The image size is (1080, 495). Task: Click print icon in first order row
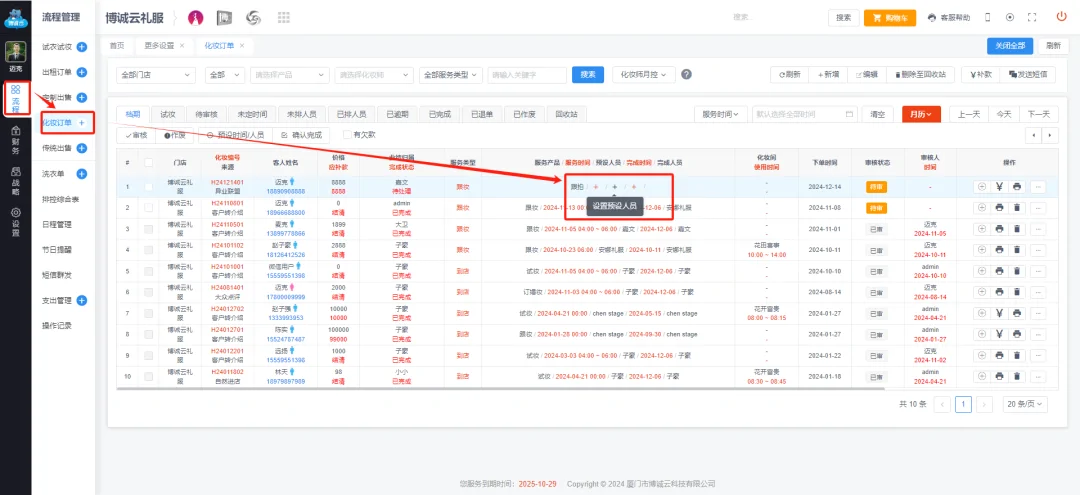[x=1016, y=186]
